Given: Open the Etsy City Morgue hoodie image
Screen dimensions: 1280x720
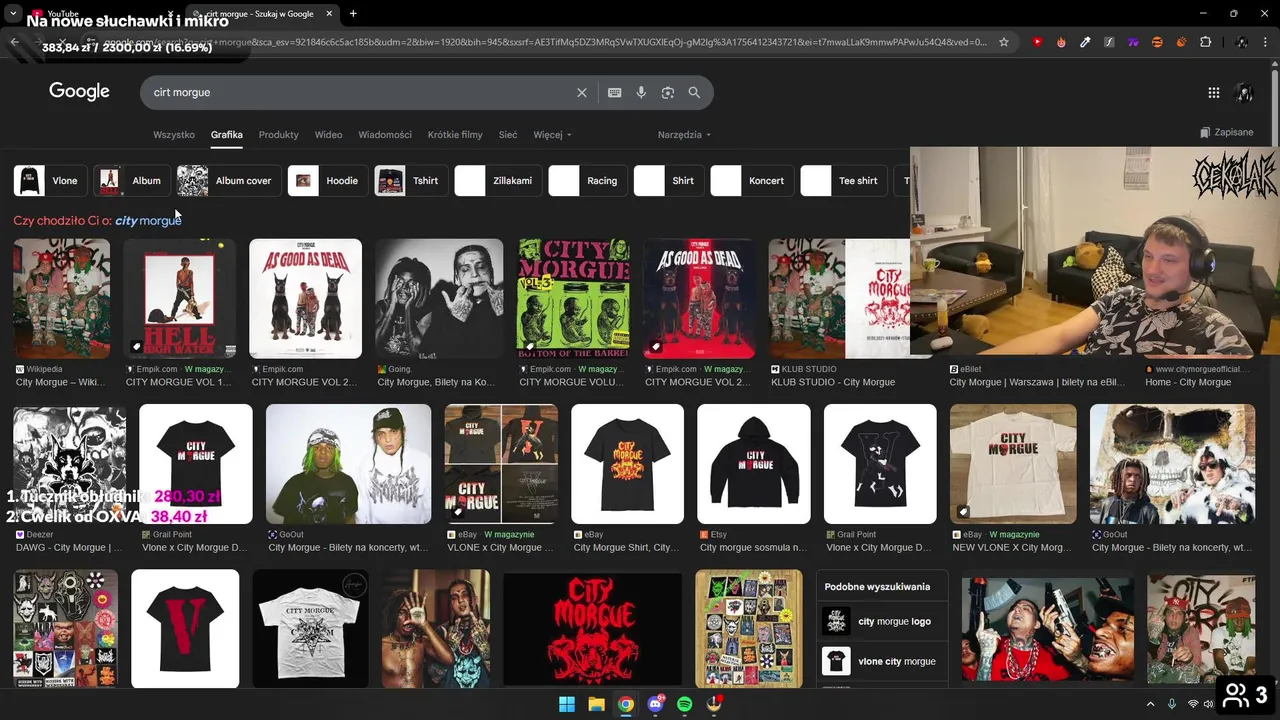Looking at the screenshot, I should coord(753,464).
